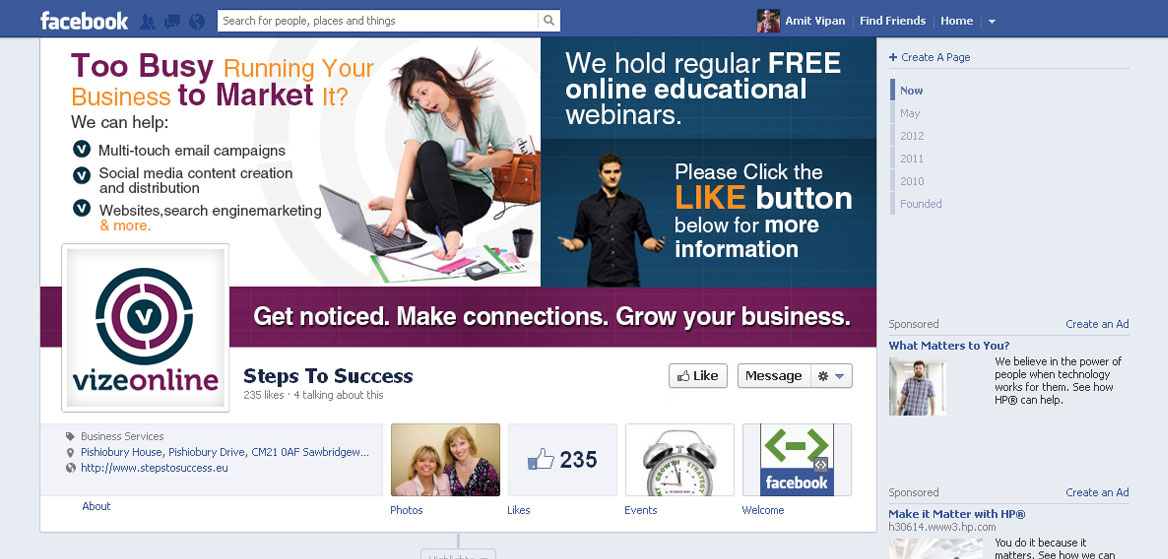This screenshot has height=559, width=1168.
Task: Like the Steps To Success page
Action: click(x=698, y=376)
